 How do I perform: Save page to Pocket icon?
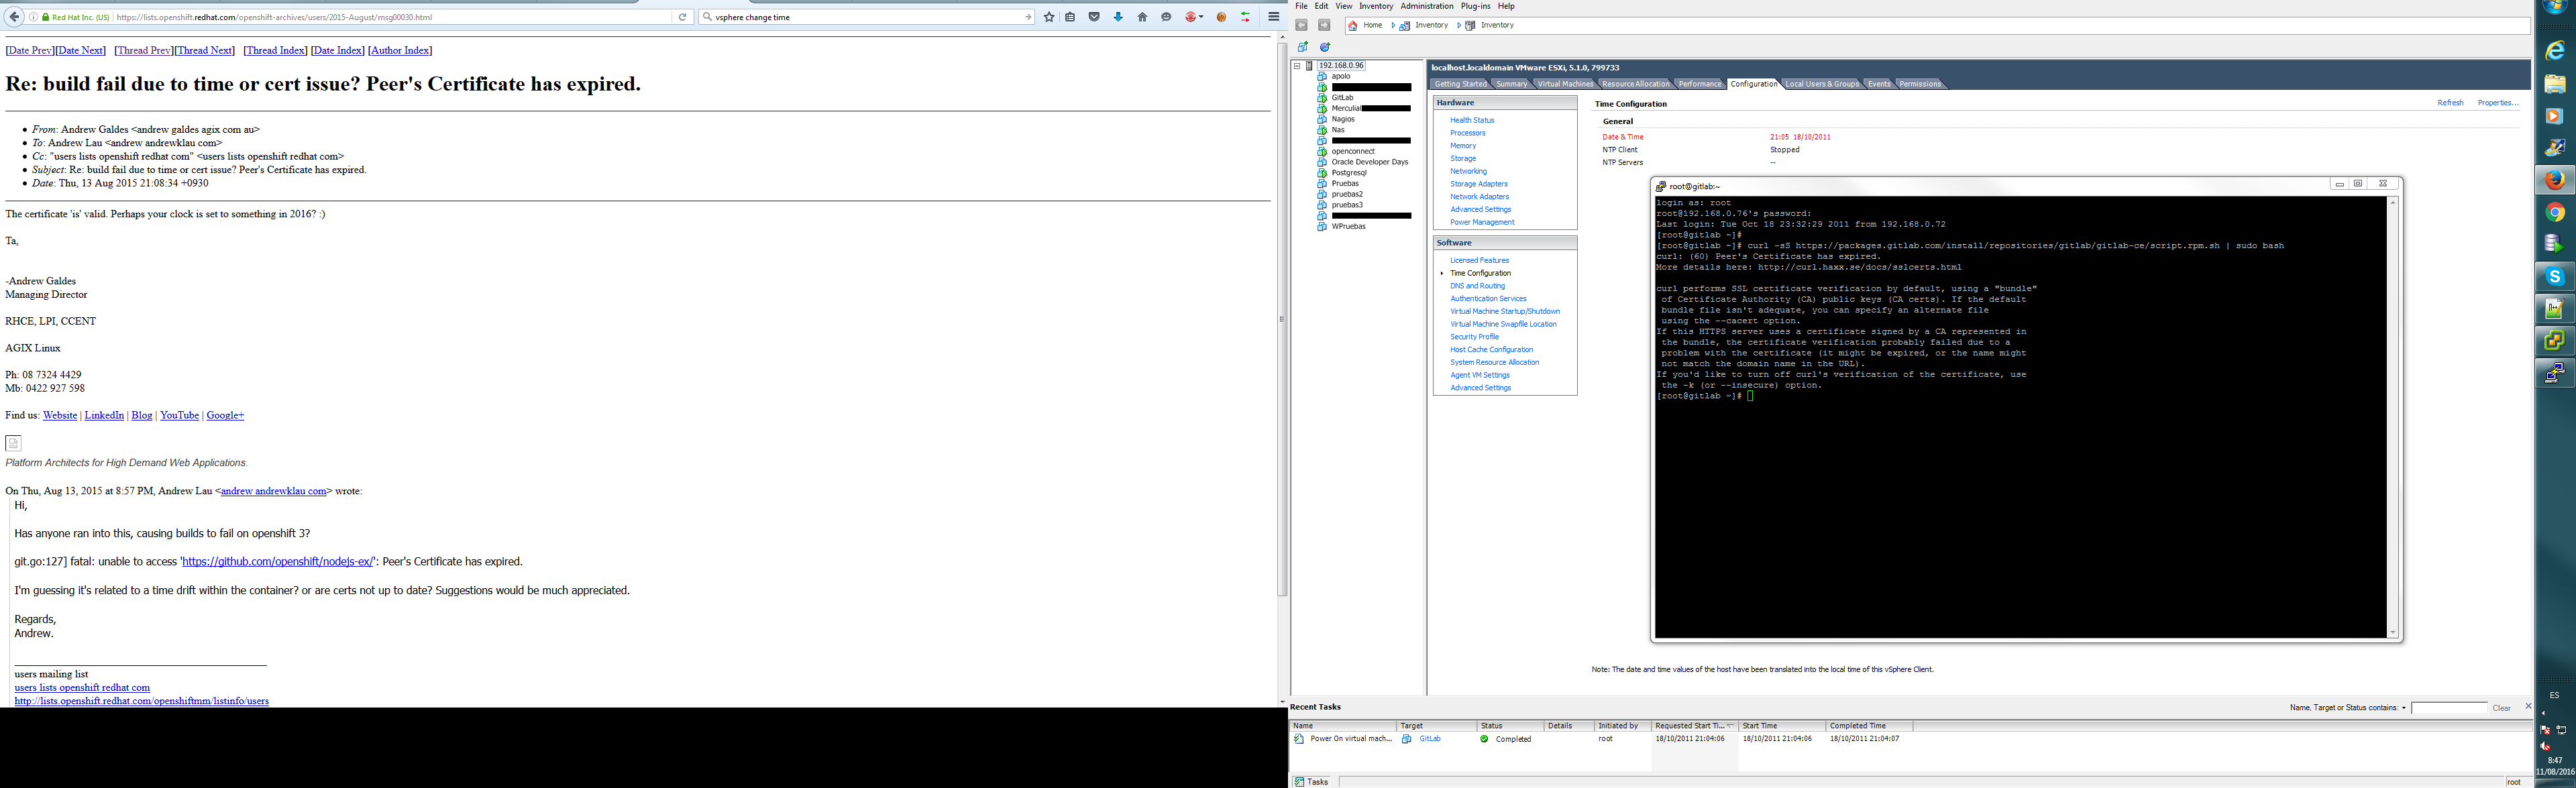pyautogui.click(x=1094, y=17)
